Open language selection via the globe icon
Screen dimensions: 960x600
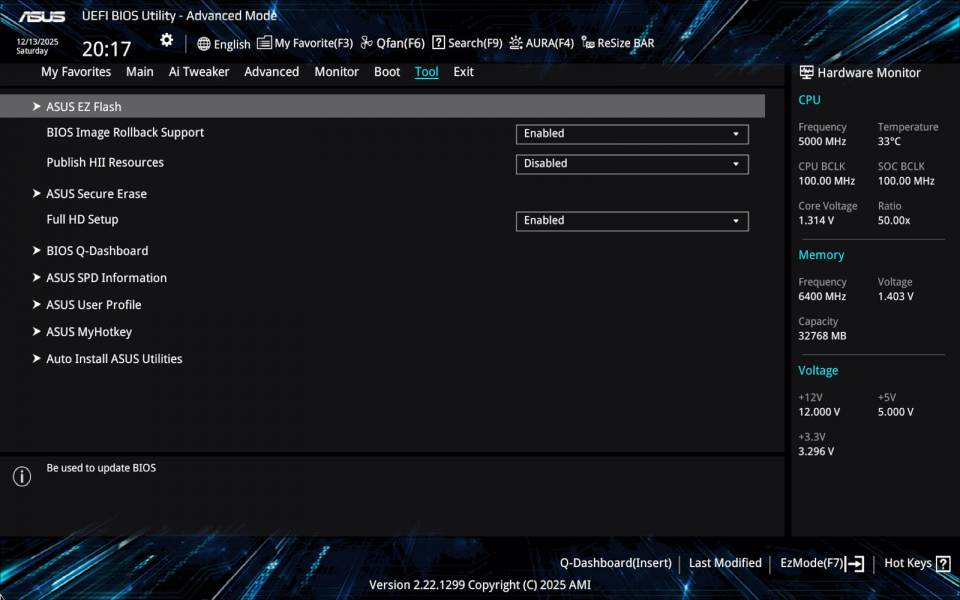click(204, 44)
